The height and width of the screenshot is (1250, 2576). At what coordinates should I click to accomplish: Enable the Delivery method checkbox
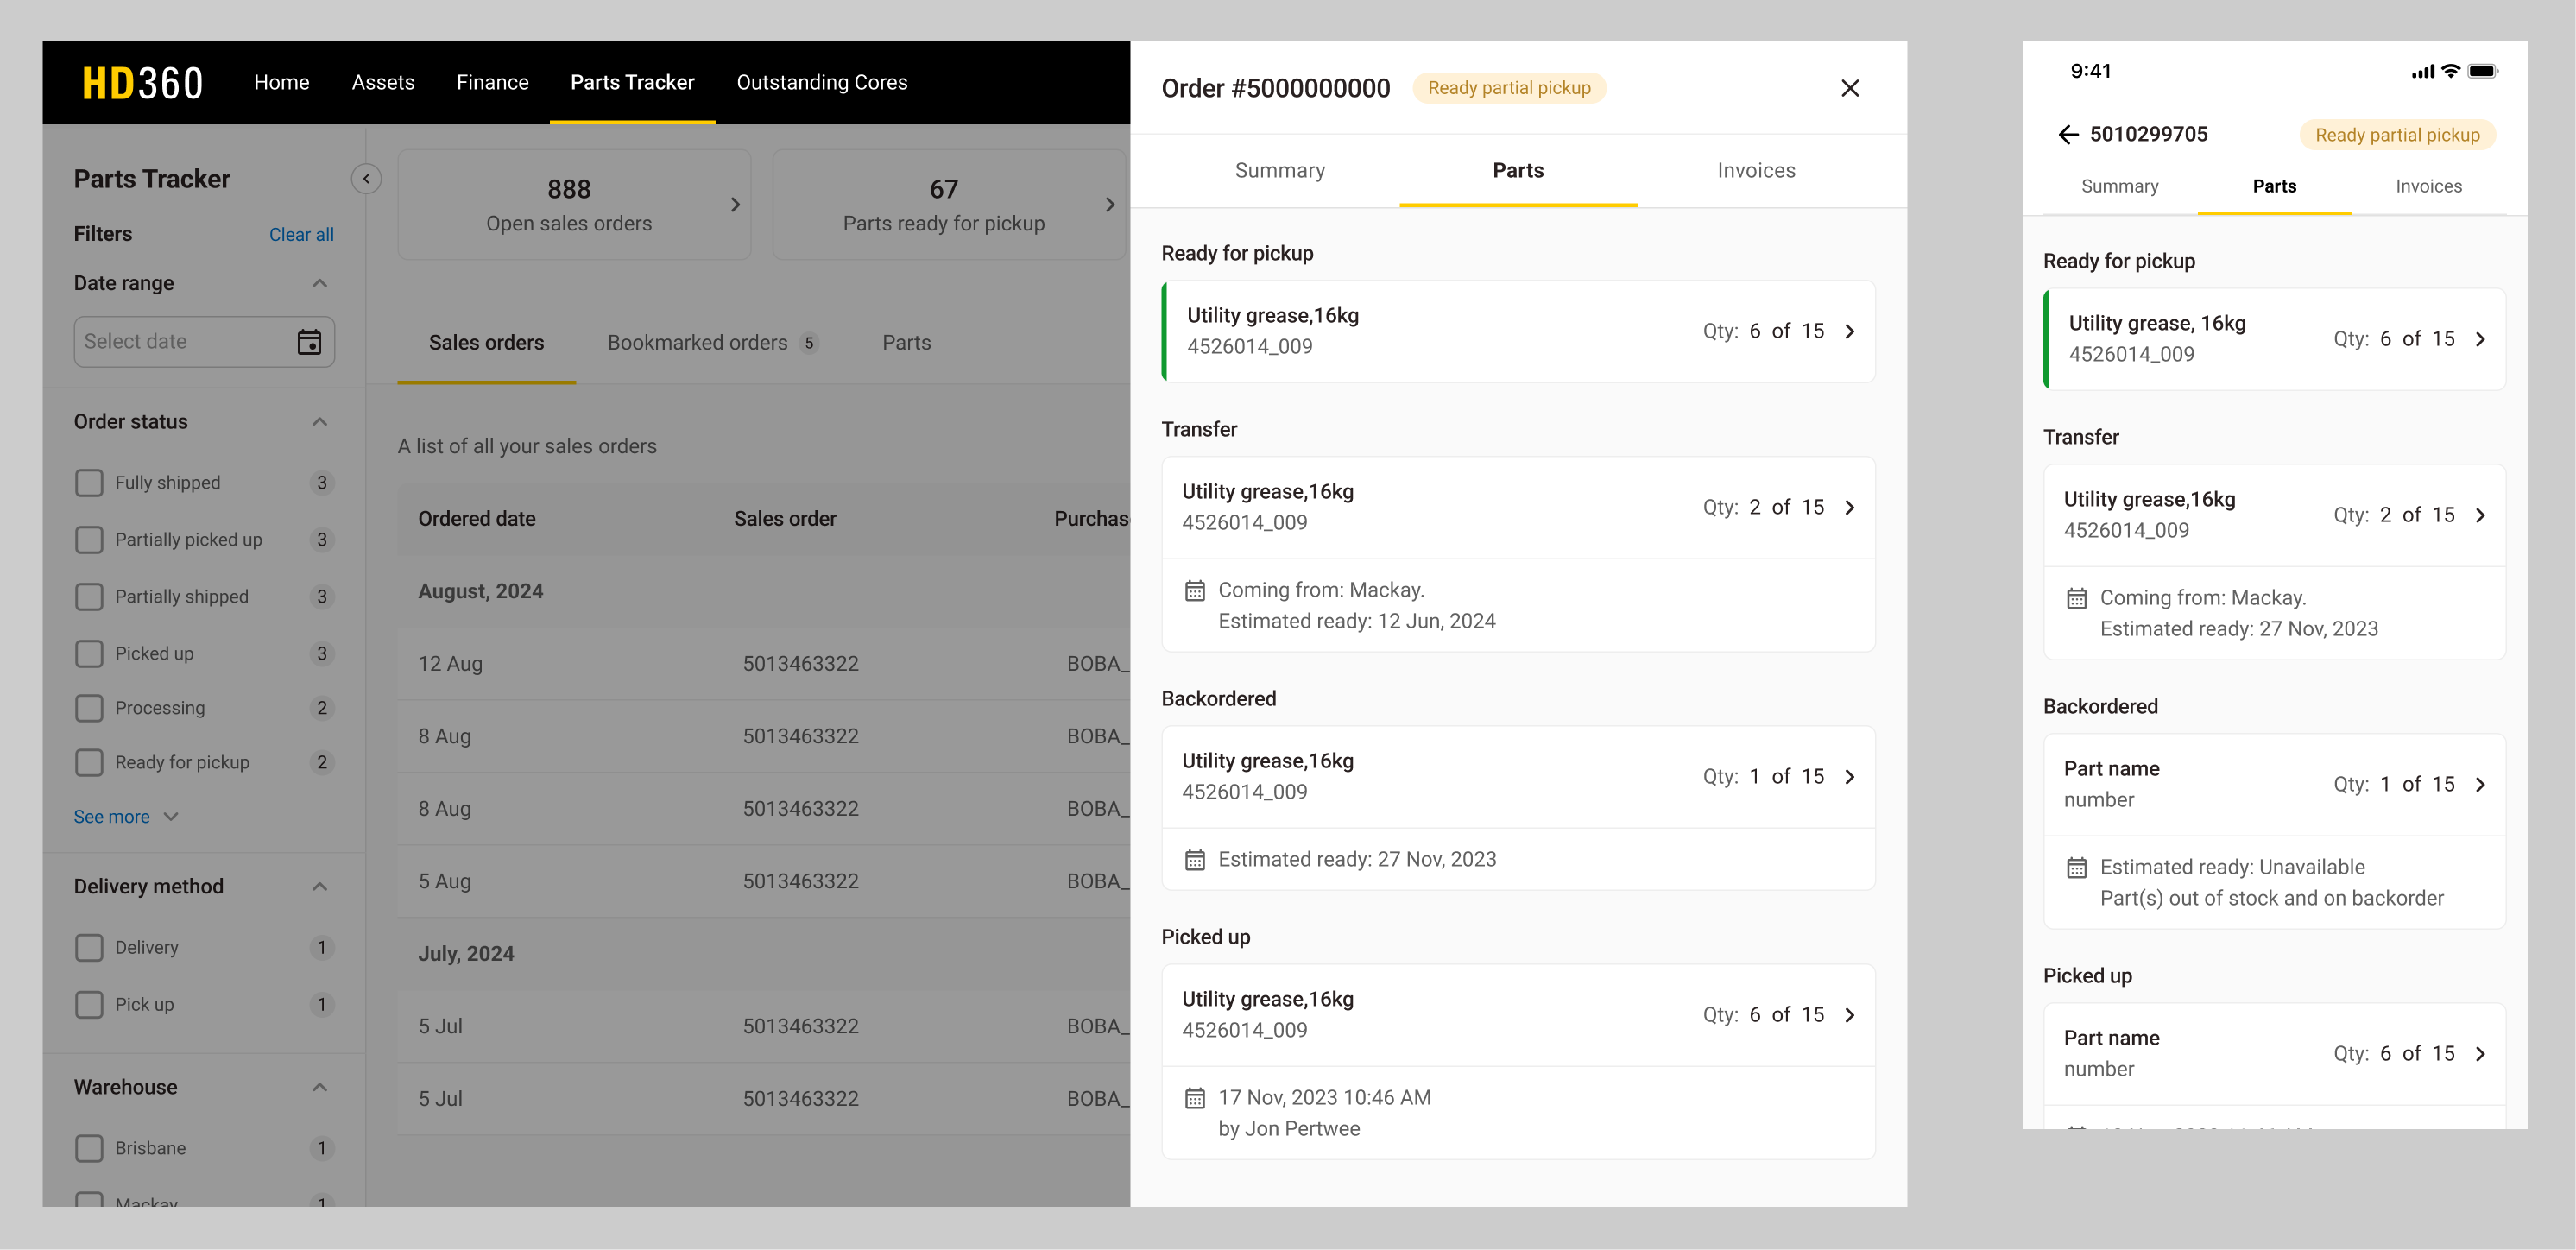[89, 948]
